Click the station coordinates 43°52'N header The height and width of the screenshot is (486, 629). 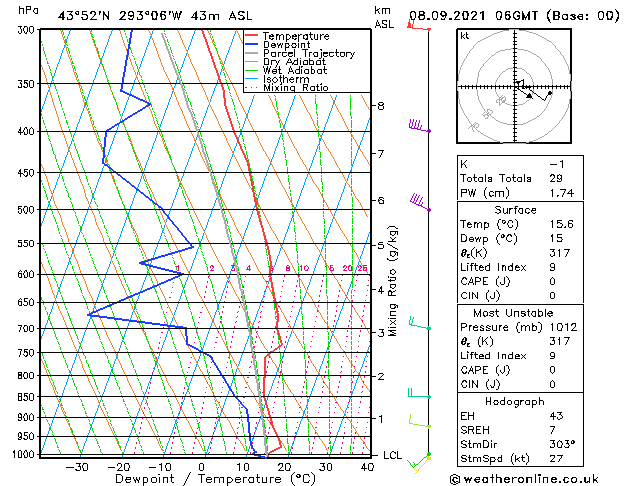[x=155, y=16]
